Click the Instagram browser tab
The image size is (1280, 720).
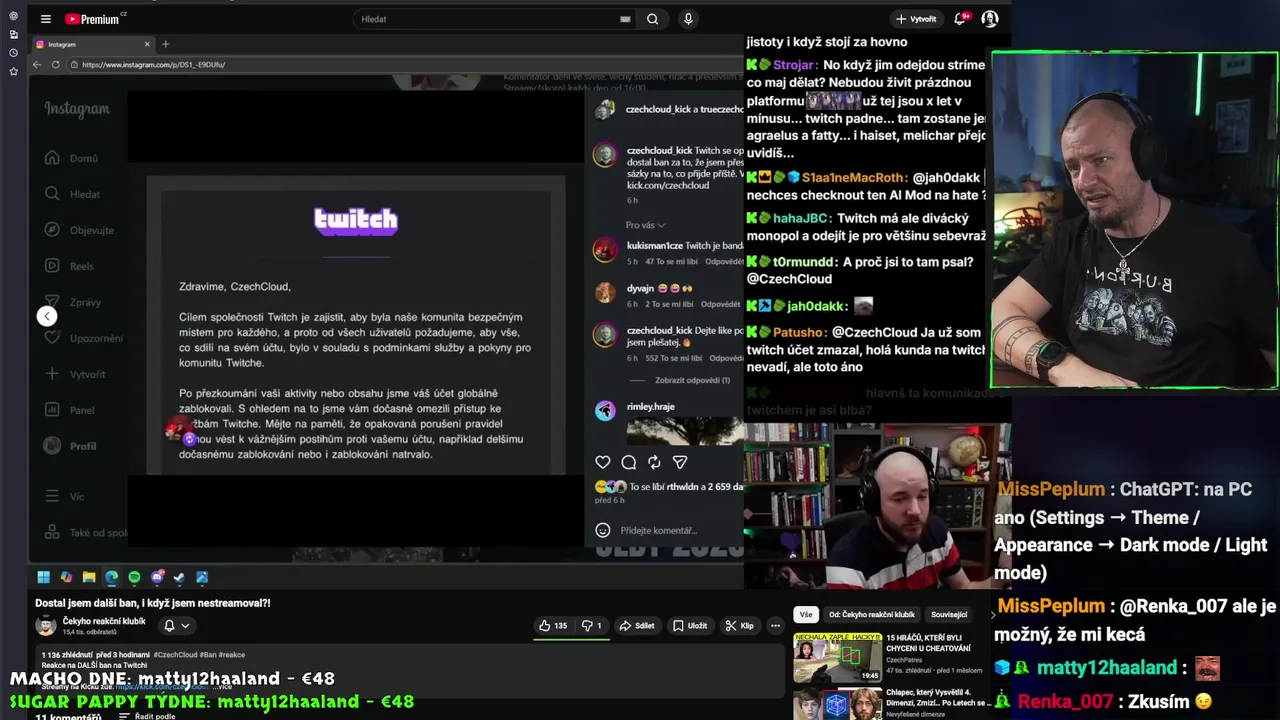click(92, 44)
